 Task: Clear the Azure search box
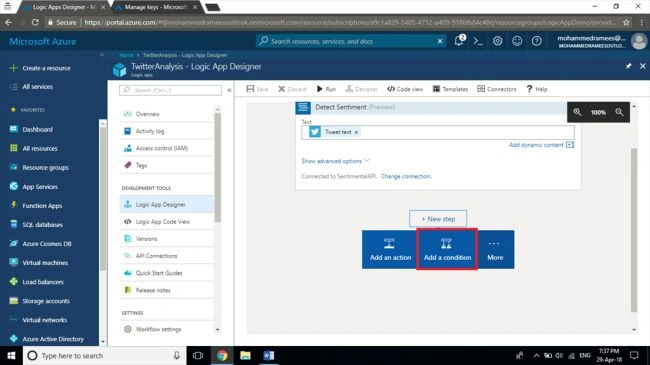440,41
